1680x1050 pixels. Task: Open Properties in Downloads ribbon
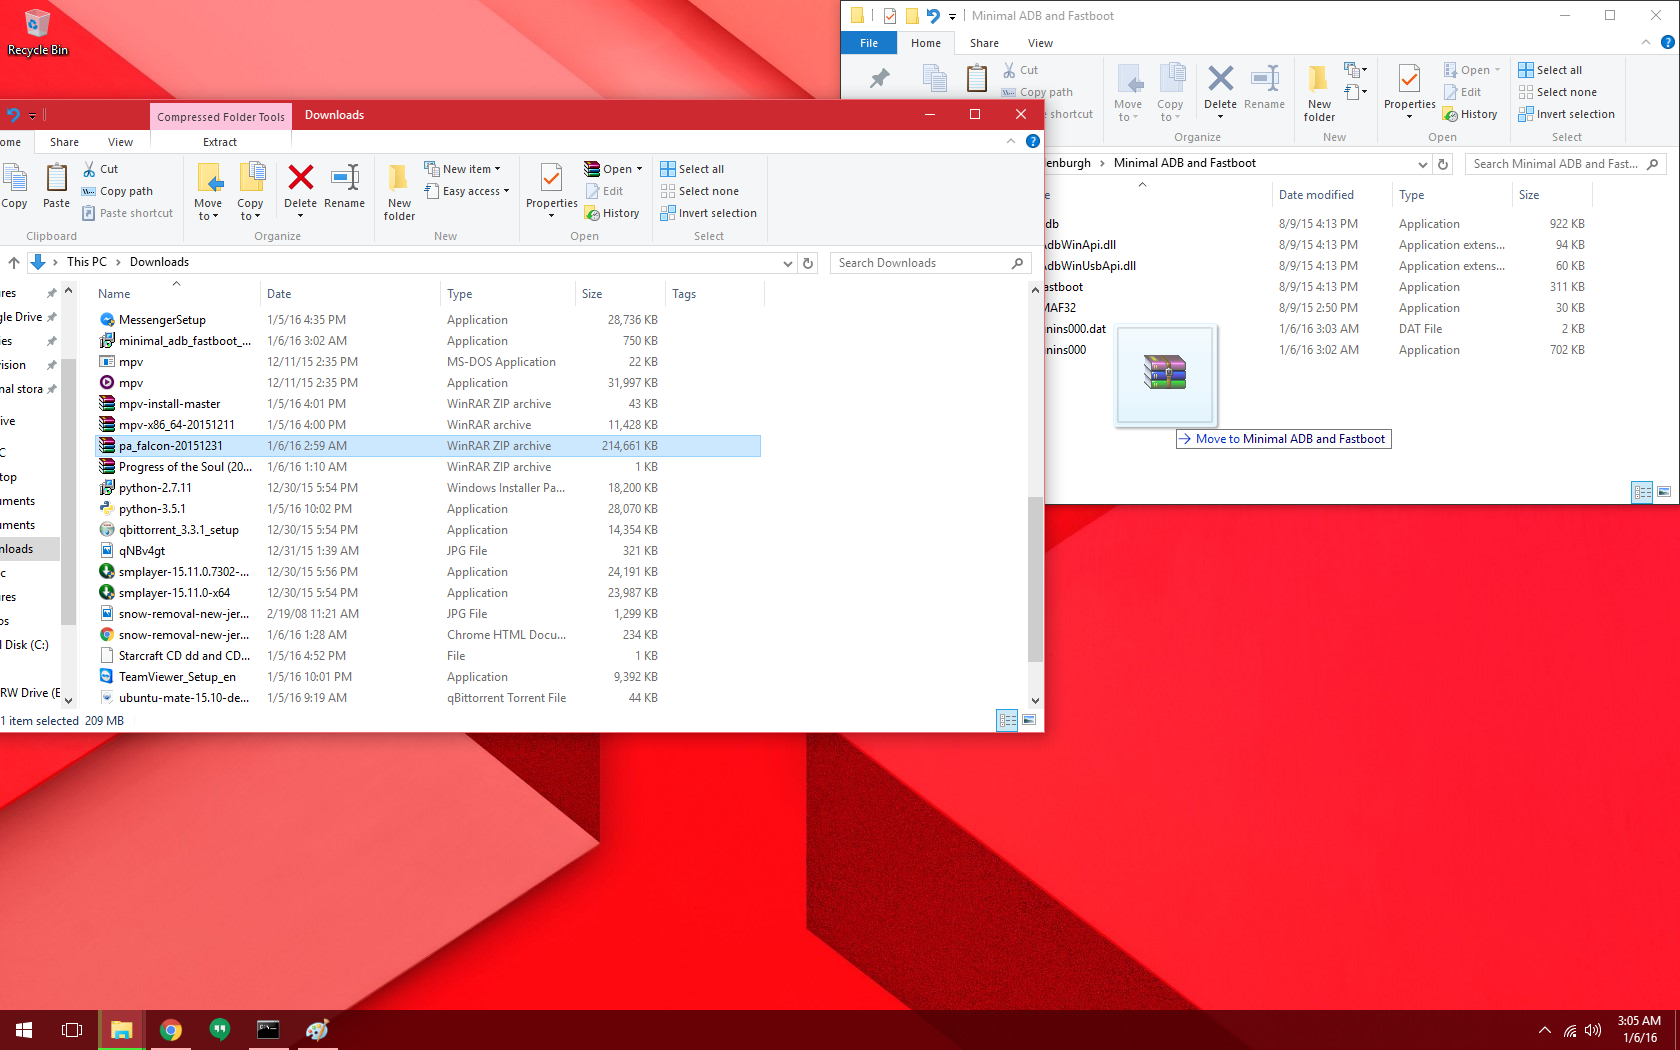pyautogui.click(x=551, y=191)
